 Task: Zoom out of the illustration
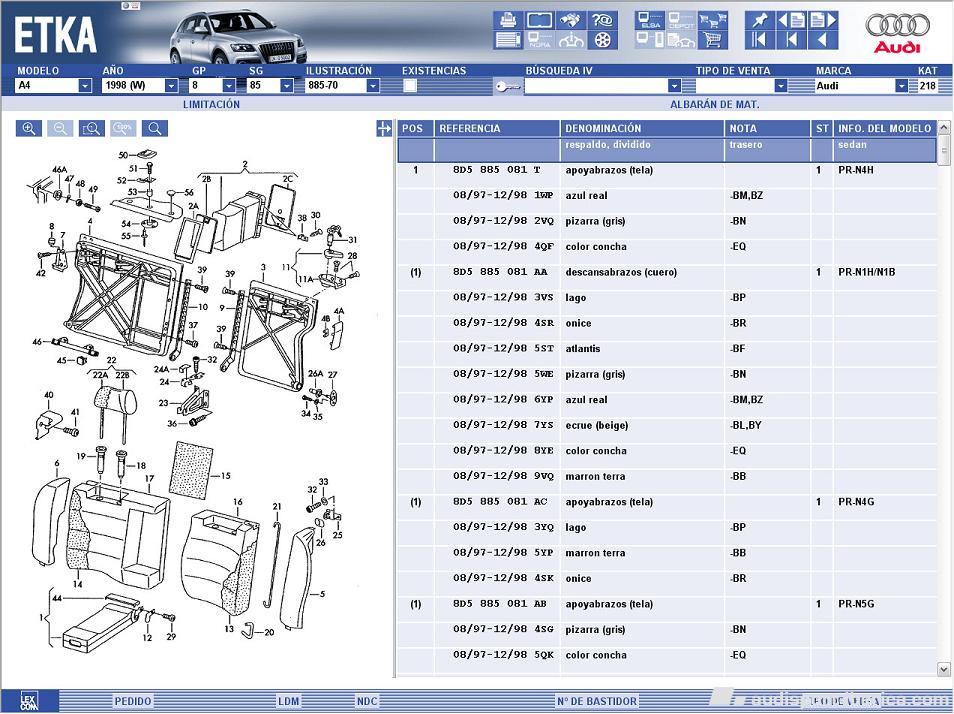click(x=60, y=128)
